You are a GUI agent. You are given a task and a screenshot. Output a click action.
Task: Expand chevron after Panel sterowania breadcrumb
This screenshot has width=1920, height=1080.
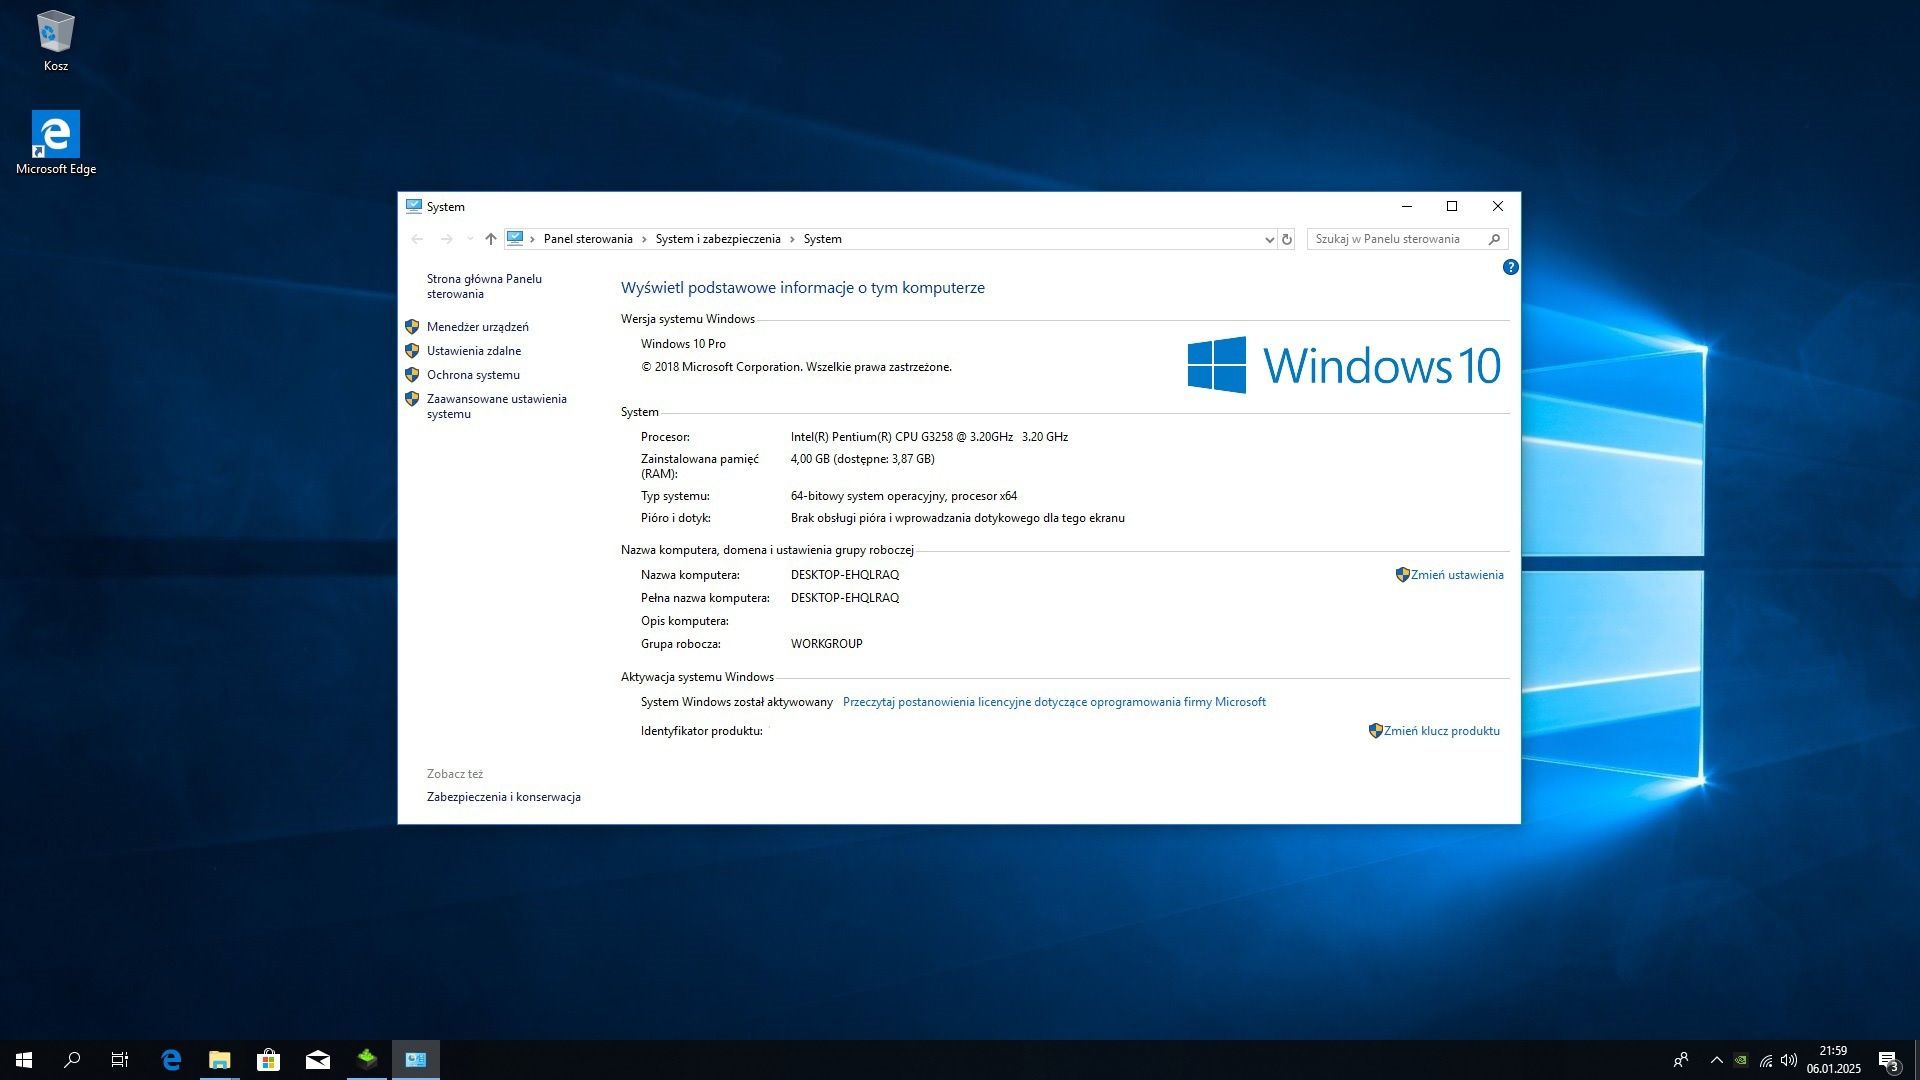pyautogui.click(x=644, y=239)
